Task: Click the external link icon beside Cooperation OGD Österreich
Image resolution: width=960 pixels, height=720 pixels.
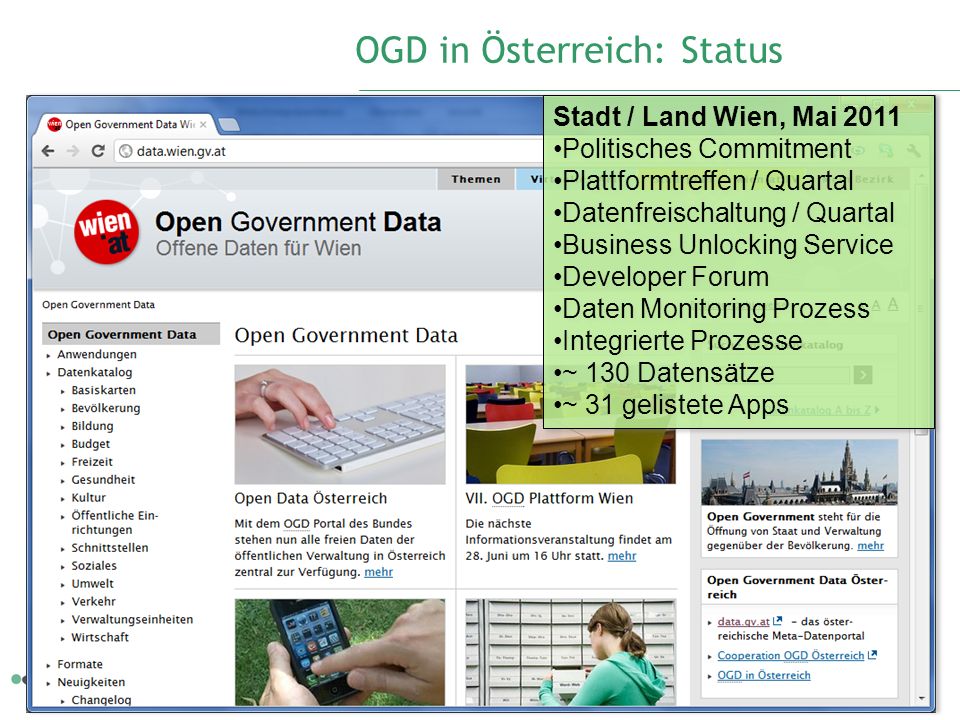Action: (x=872, y=655)
